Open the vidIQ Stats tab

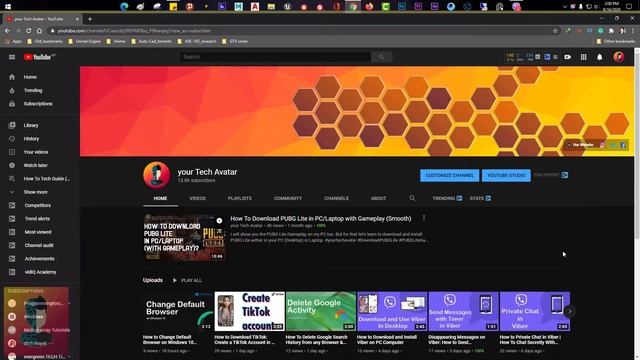click(x=480, y=198)
